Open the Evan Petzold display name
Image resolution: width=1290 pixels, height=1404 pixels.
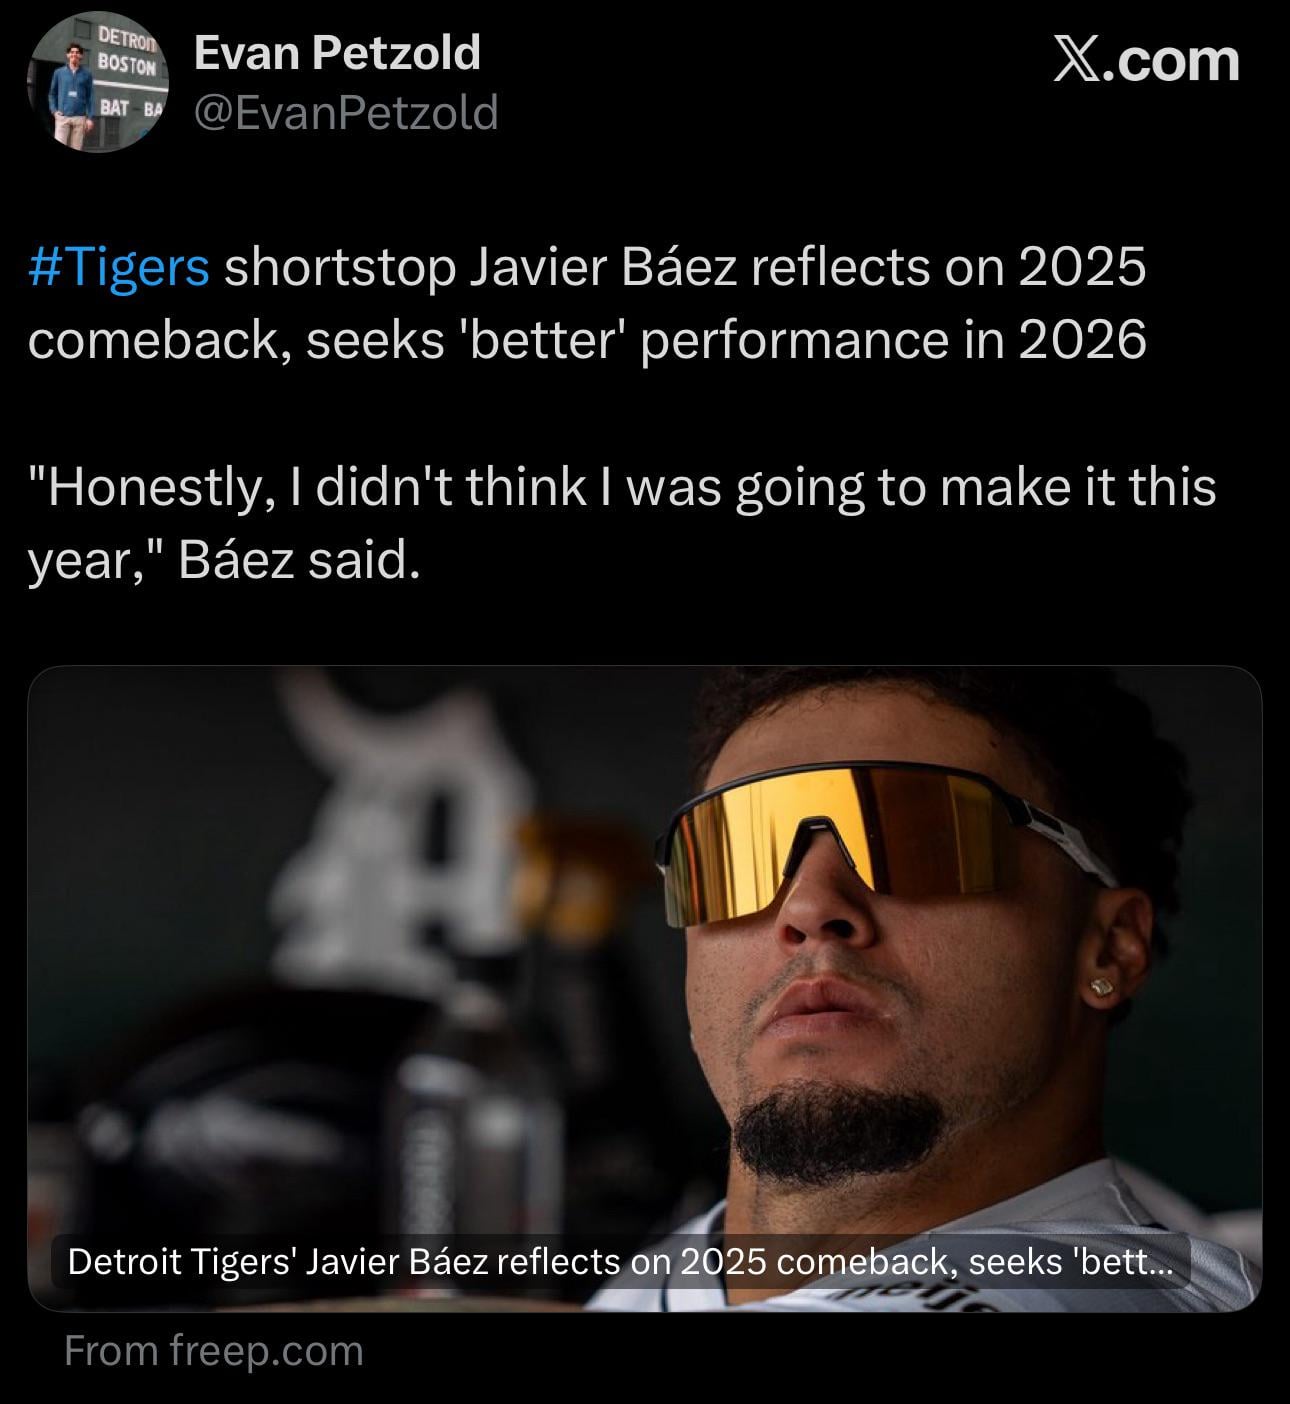coord(336,52)
